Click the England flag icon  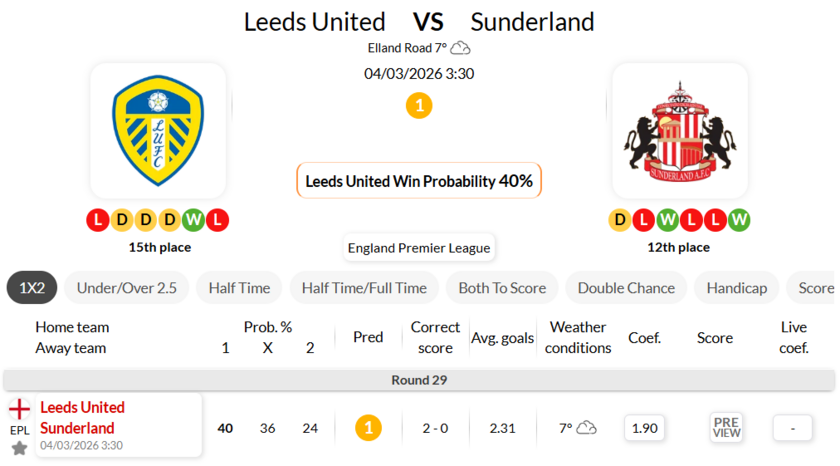click(x=19, y=409)
